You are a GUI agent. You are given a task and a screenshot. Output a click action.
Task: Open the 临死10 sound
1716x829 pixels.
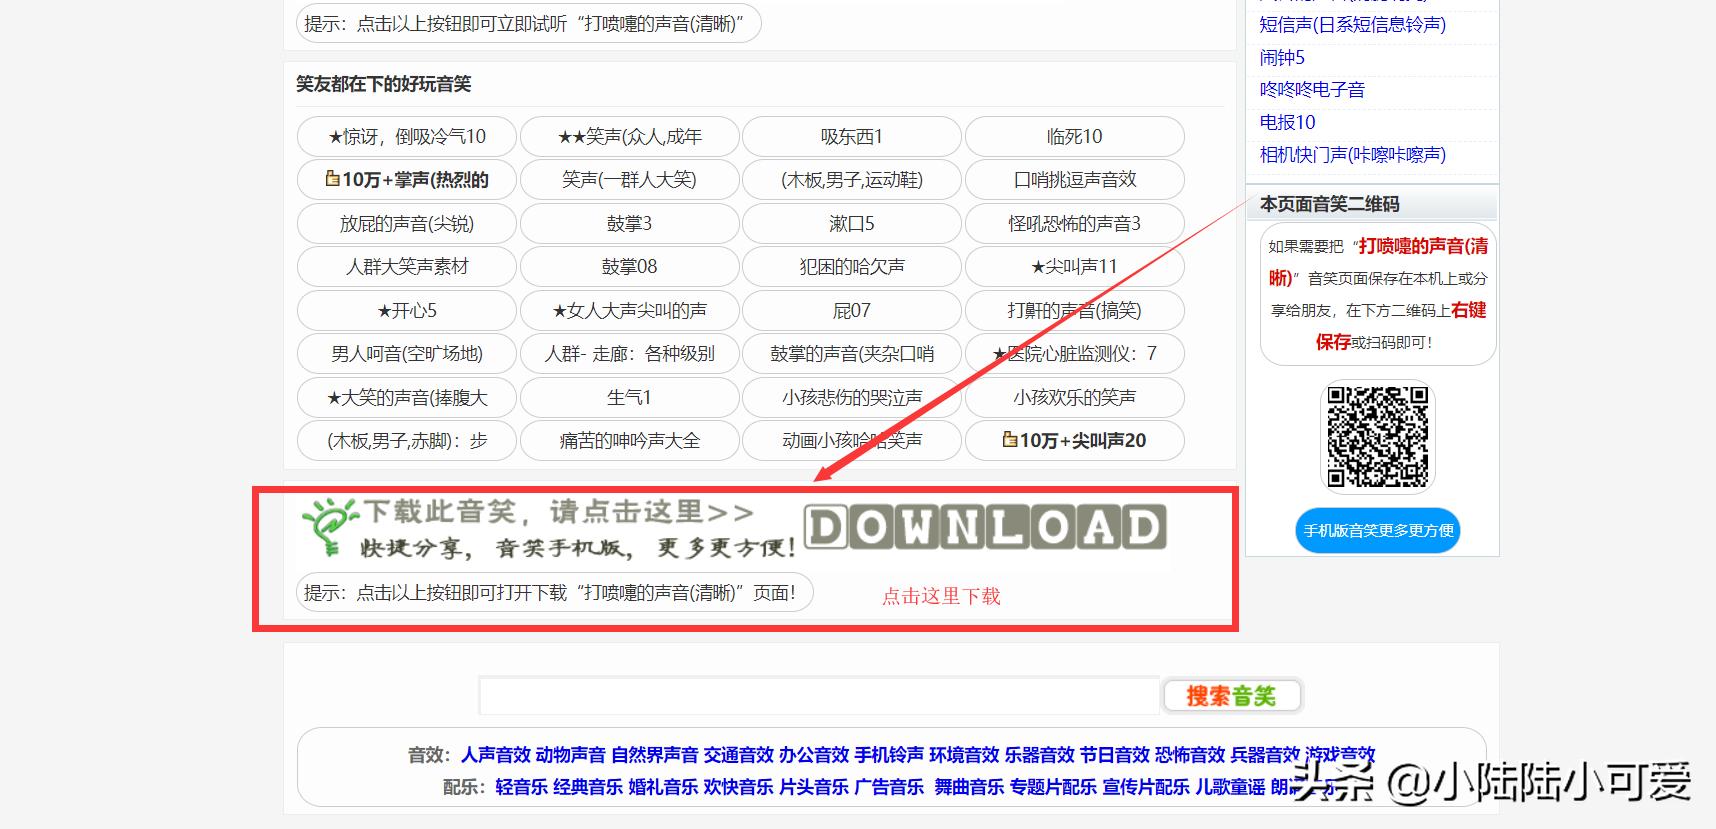tap(1075, 136)
